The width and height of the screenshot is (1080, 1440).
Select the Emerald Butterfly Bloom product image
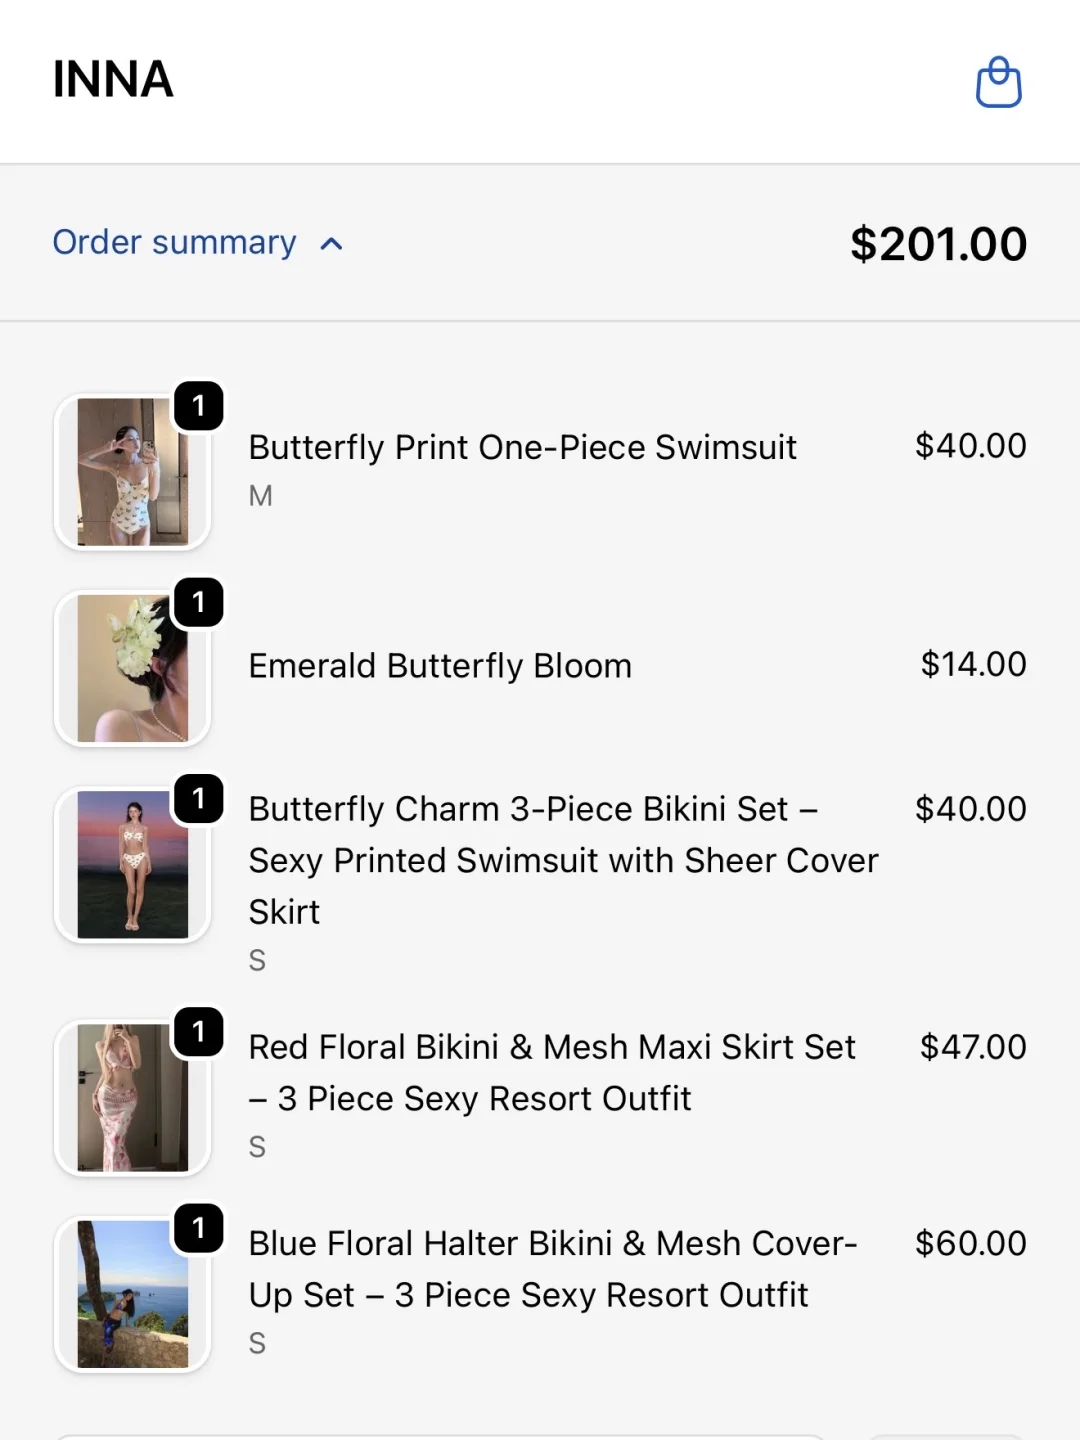coord(132,668)
